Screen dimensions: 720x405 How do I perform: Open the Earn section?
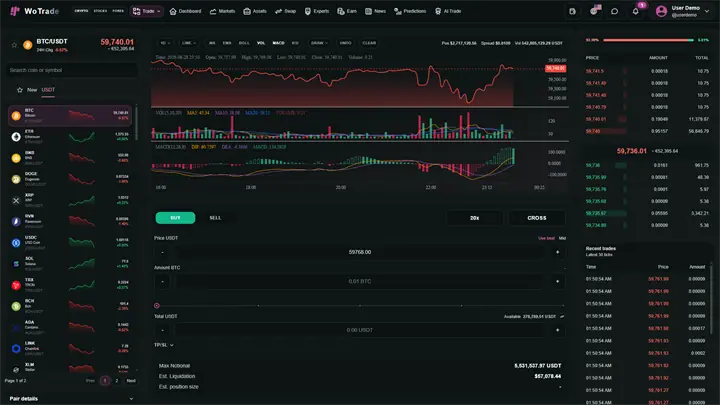(x=347, y=11)
